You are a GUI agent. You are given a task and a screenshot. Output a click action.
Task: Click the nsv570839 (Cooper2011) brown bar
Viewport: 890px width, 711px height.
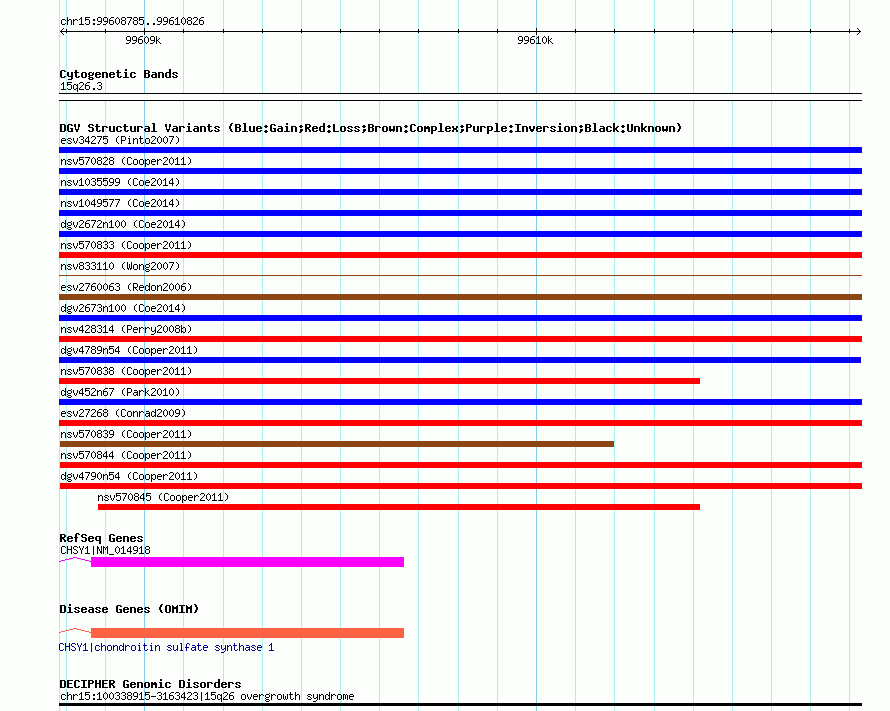pyautogui.click(x=337, y=444)
